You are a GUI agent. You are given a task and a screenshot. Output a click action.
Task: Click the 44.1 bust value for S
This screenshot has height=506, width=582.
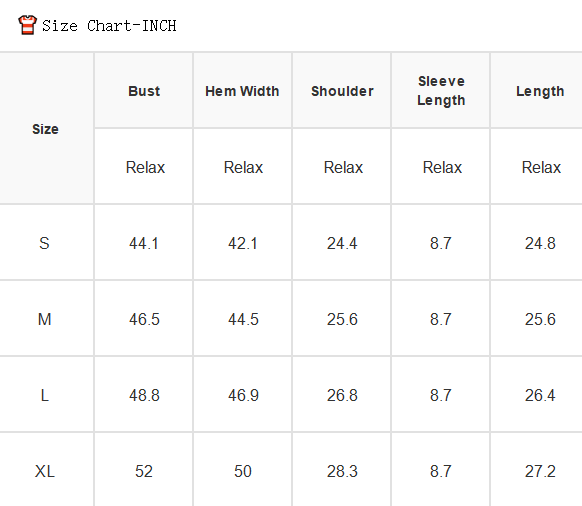tap(144, 244)
